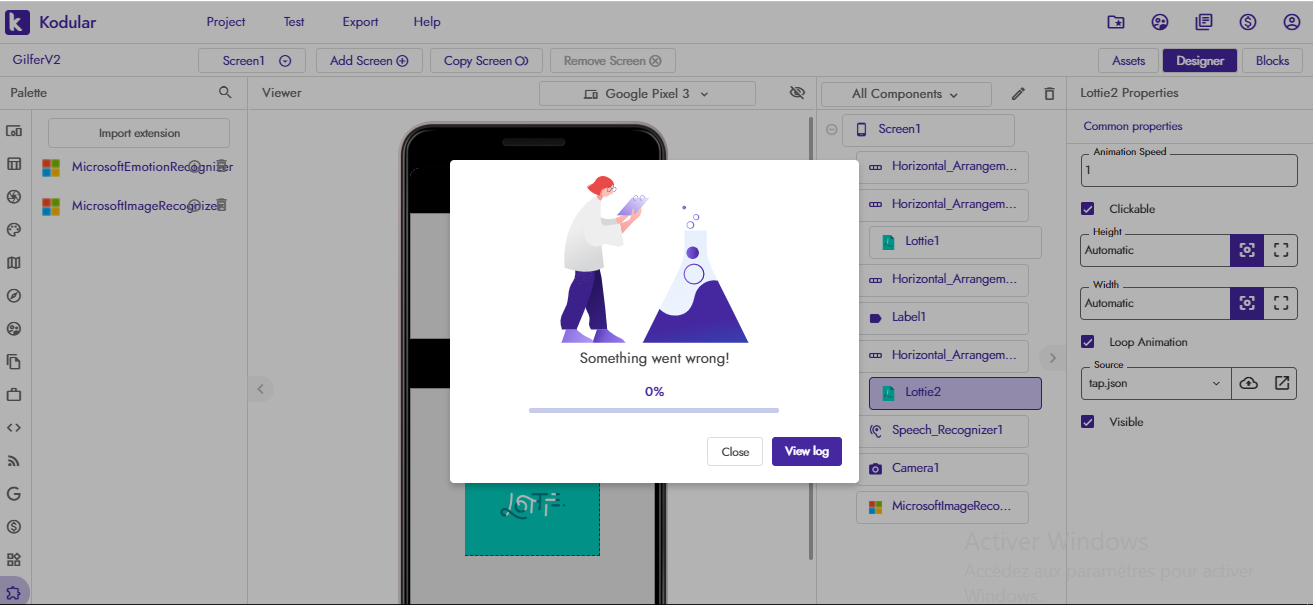
Task: Open the monetization dollar icon in header
Action: (x=1248, y=22)
